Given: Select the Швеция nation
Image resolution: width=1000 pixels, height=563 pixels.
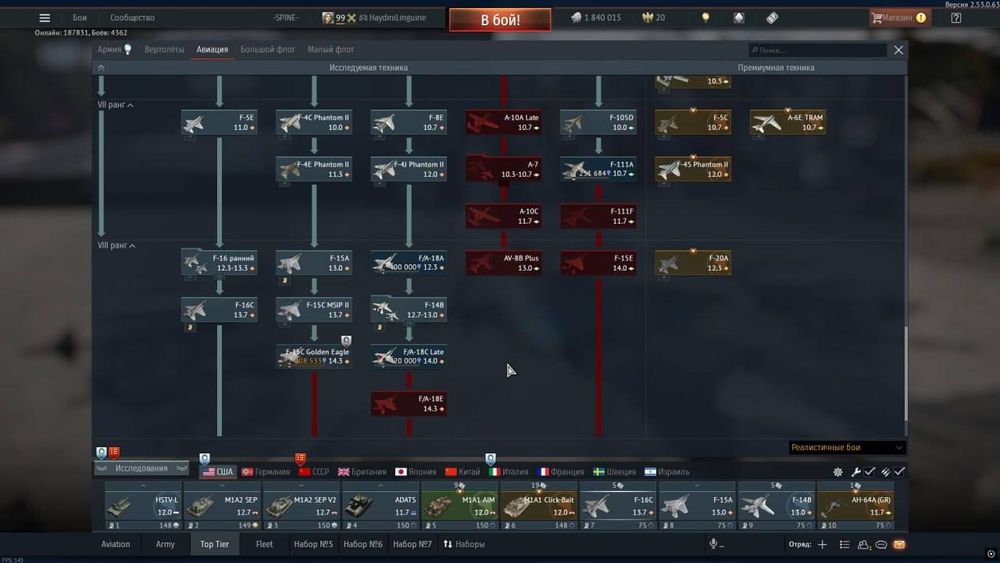Looking at the screenshot, I should (x=615, y=472).
